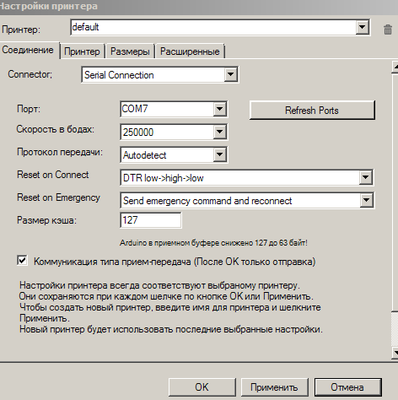This screenshot has width=398, height=400.
Task: Open the Принтер name dropdown
Action: (x=362, y=27)
